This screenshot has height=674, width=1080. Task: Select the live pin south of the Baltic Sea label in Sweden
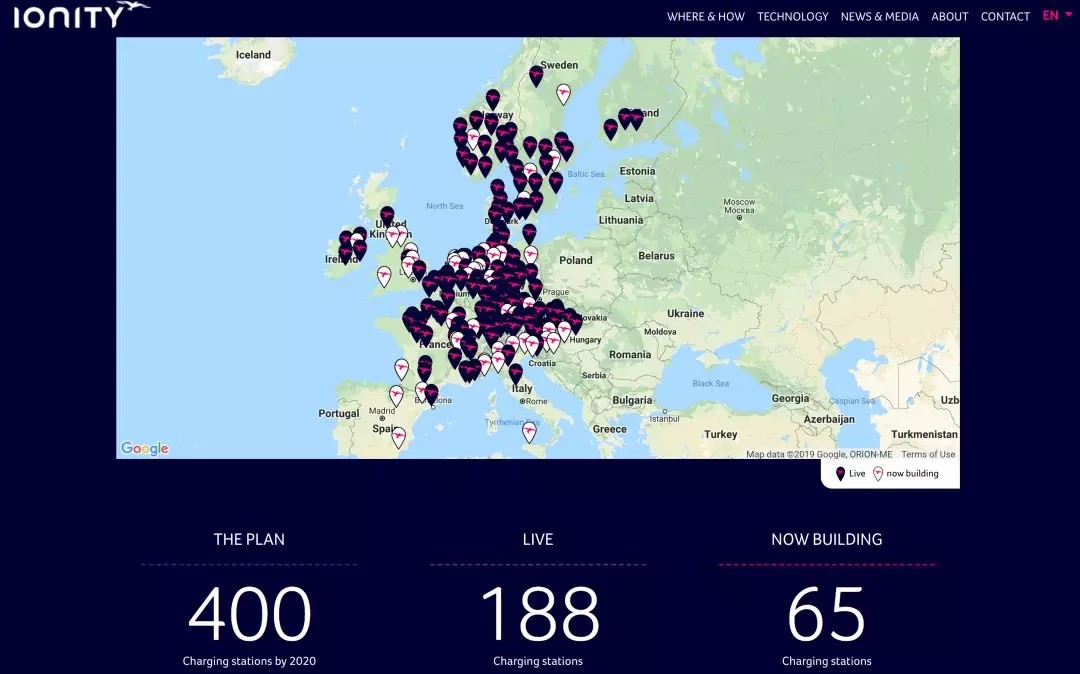point(556,182)
